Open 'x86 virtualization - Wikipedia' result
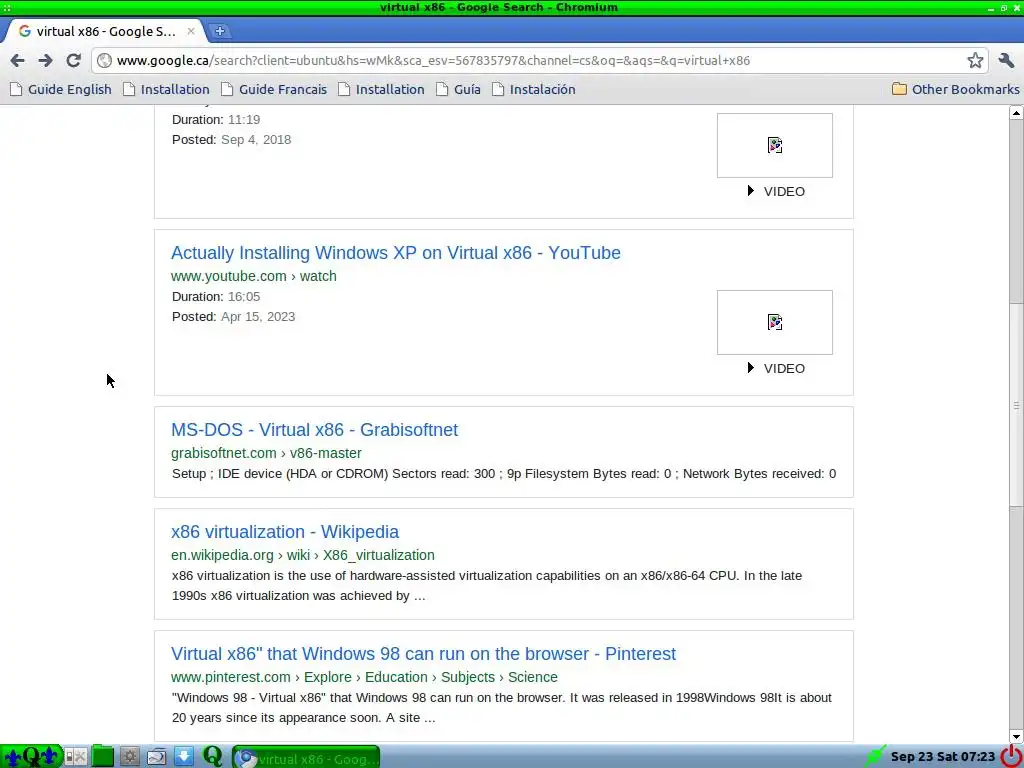The height and width of the screenshot is (768, 1024). coord(285,532)
